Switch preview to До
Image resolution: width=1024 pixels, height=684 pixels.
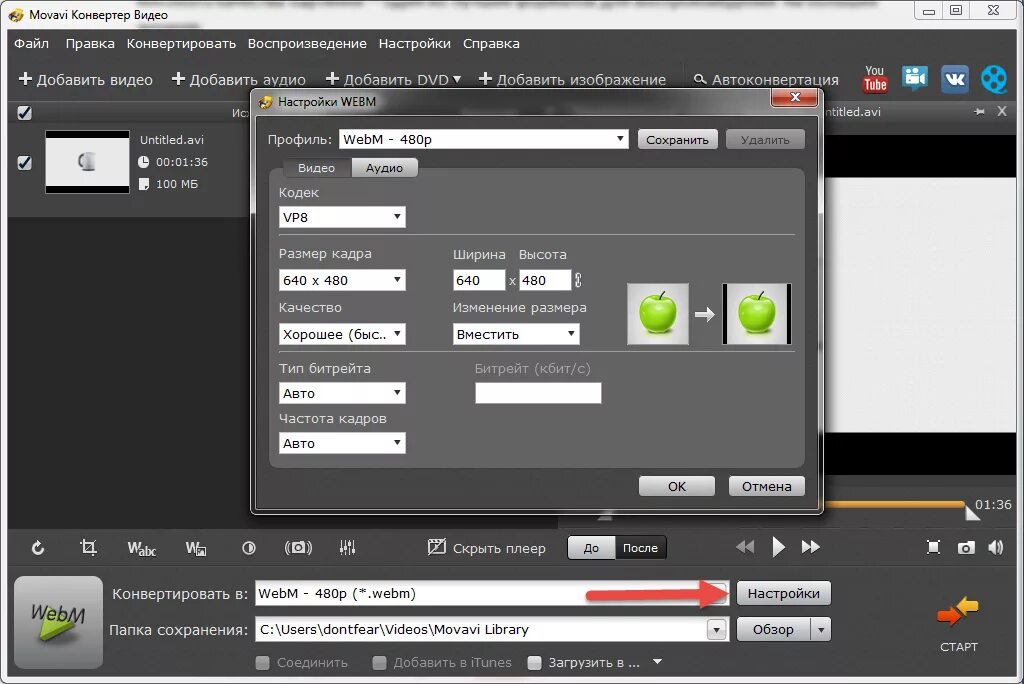tap(591, 547)
